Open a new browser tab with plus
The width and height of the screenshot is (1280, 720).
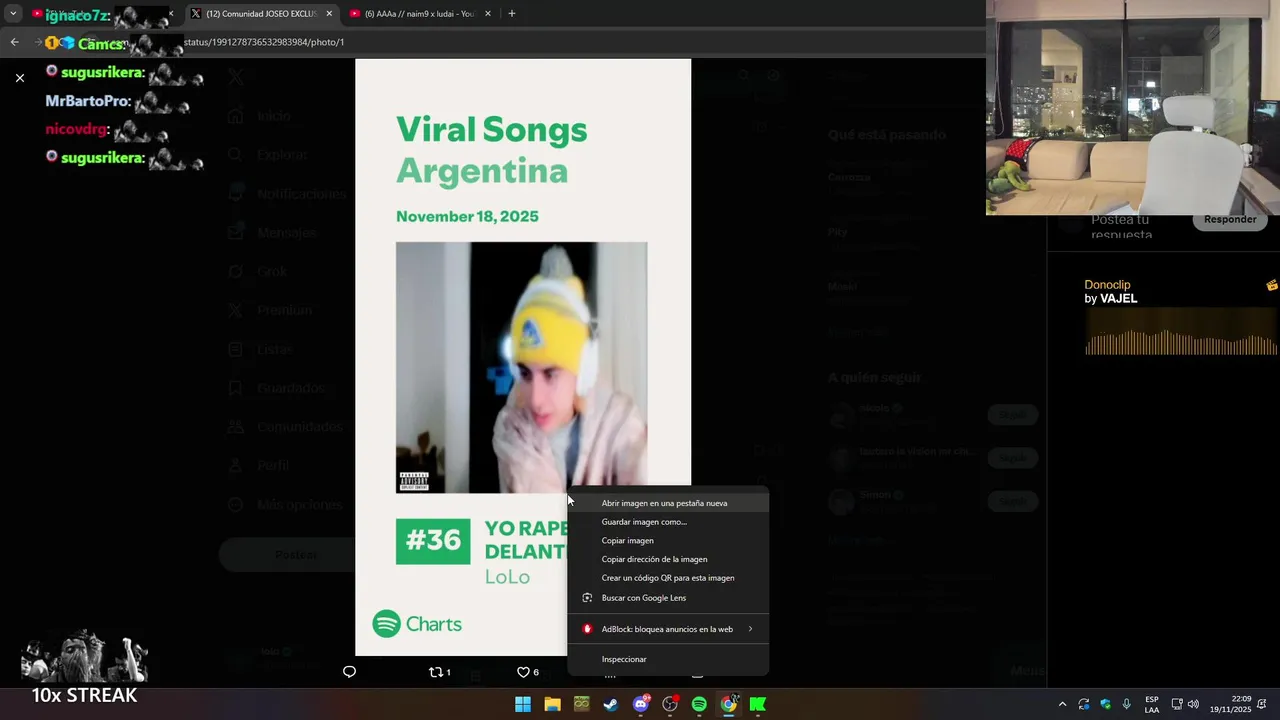pyautogui.click(x=512, y=14)
